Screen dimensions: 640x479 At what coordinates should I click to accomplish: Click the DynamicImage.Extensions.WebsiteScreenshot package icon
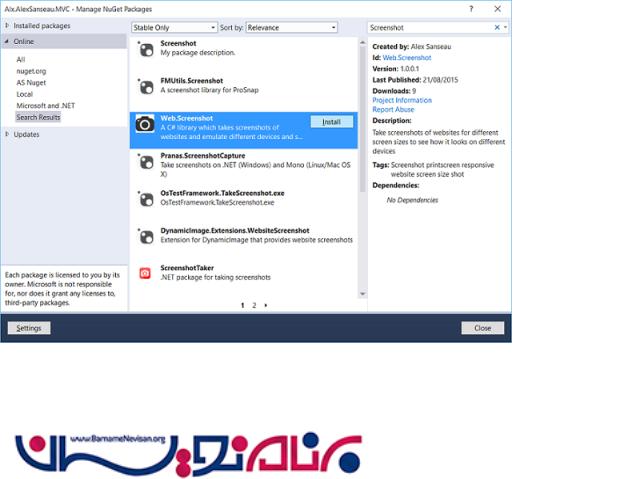(x=146, y=237)
